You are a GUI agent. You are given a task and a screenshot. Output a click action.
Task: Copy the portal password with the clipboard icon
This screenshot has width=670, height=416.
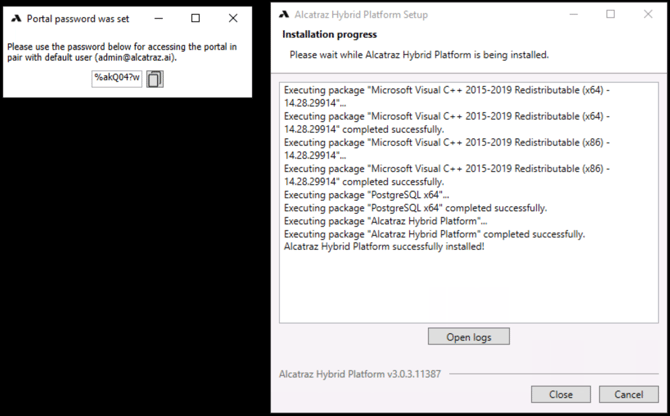[x=154, y=78]
